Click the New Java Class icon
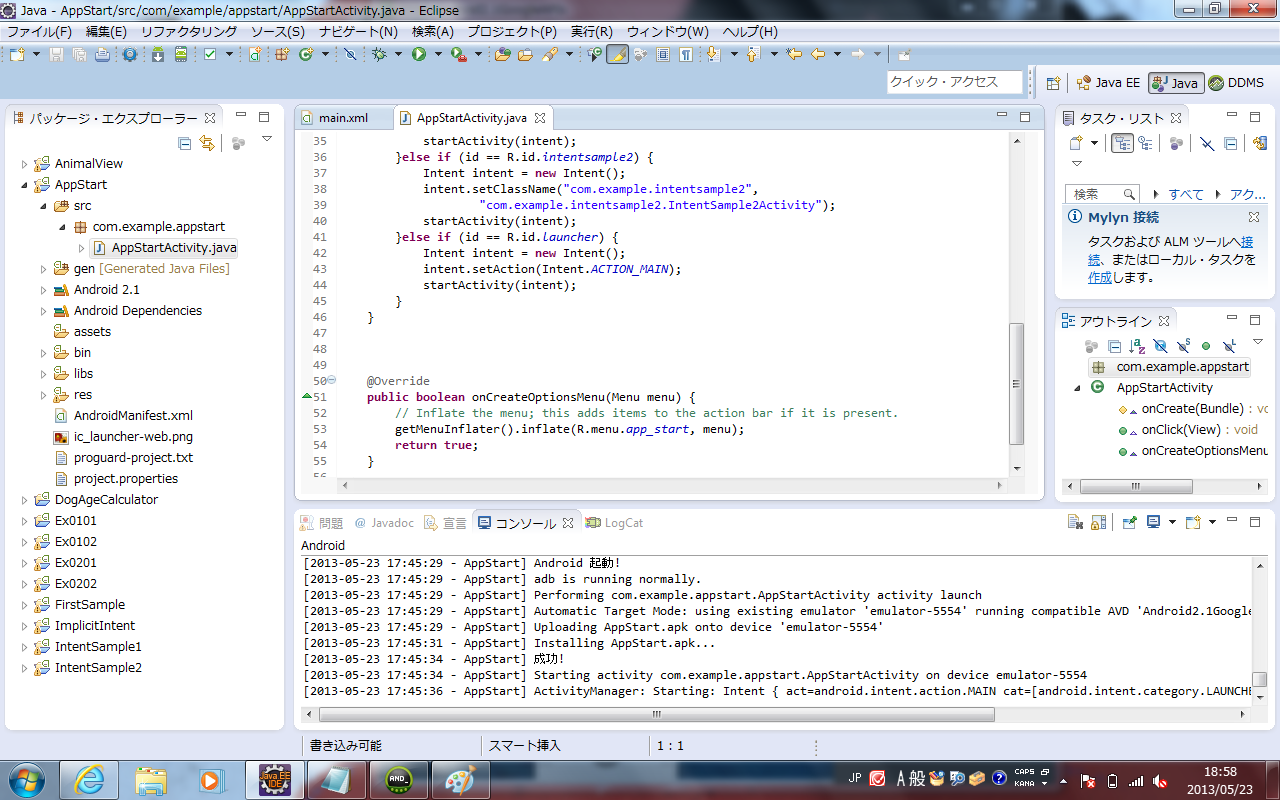This screenshot has height=802, width=1282. tap(307, 54)
